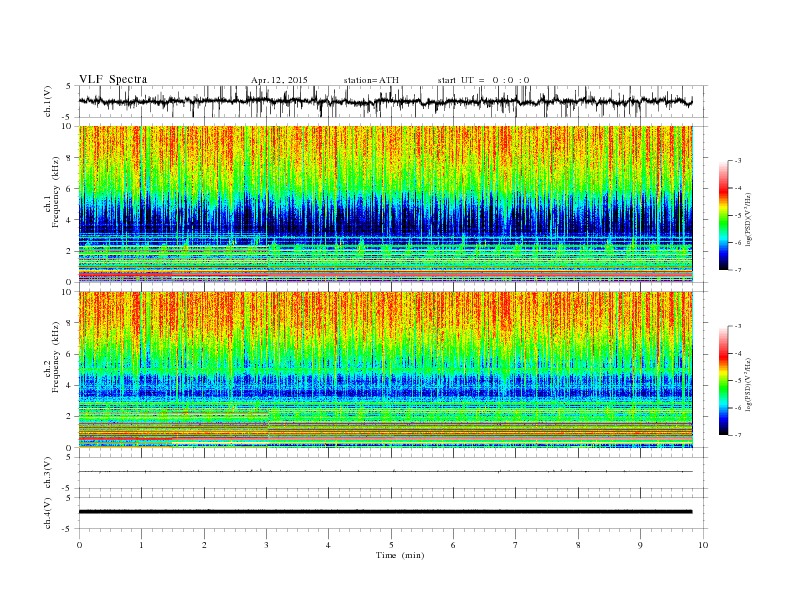
Task: Click the ch.1 spectrogram color scale bar
Action: [723, 215]
